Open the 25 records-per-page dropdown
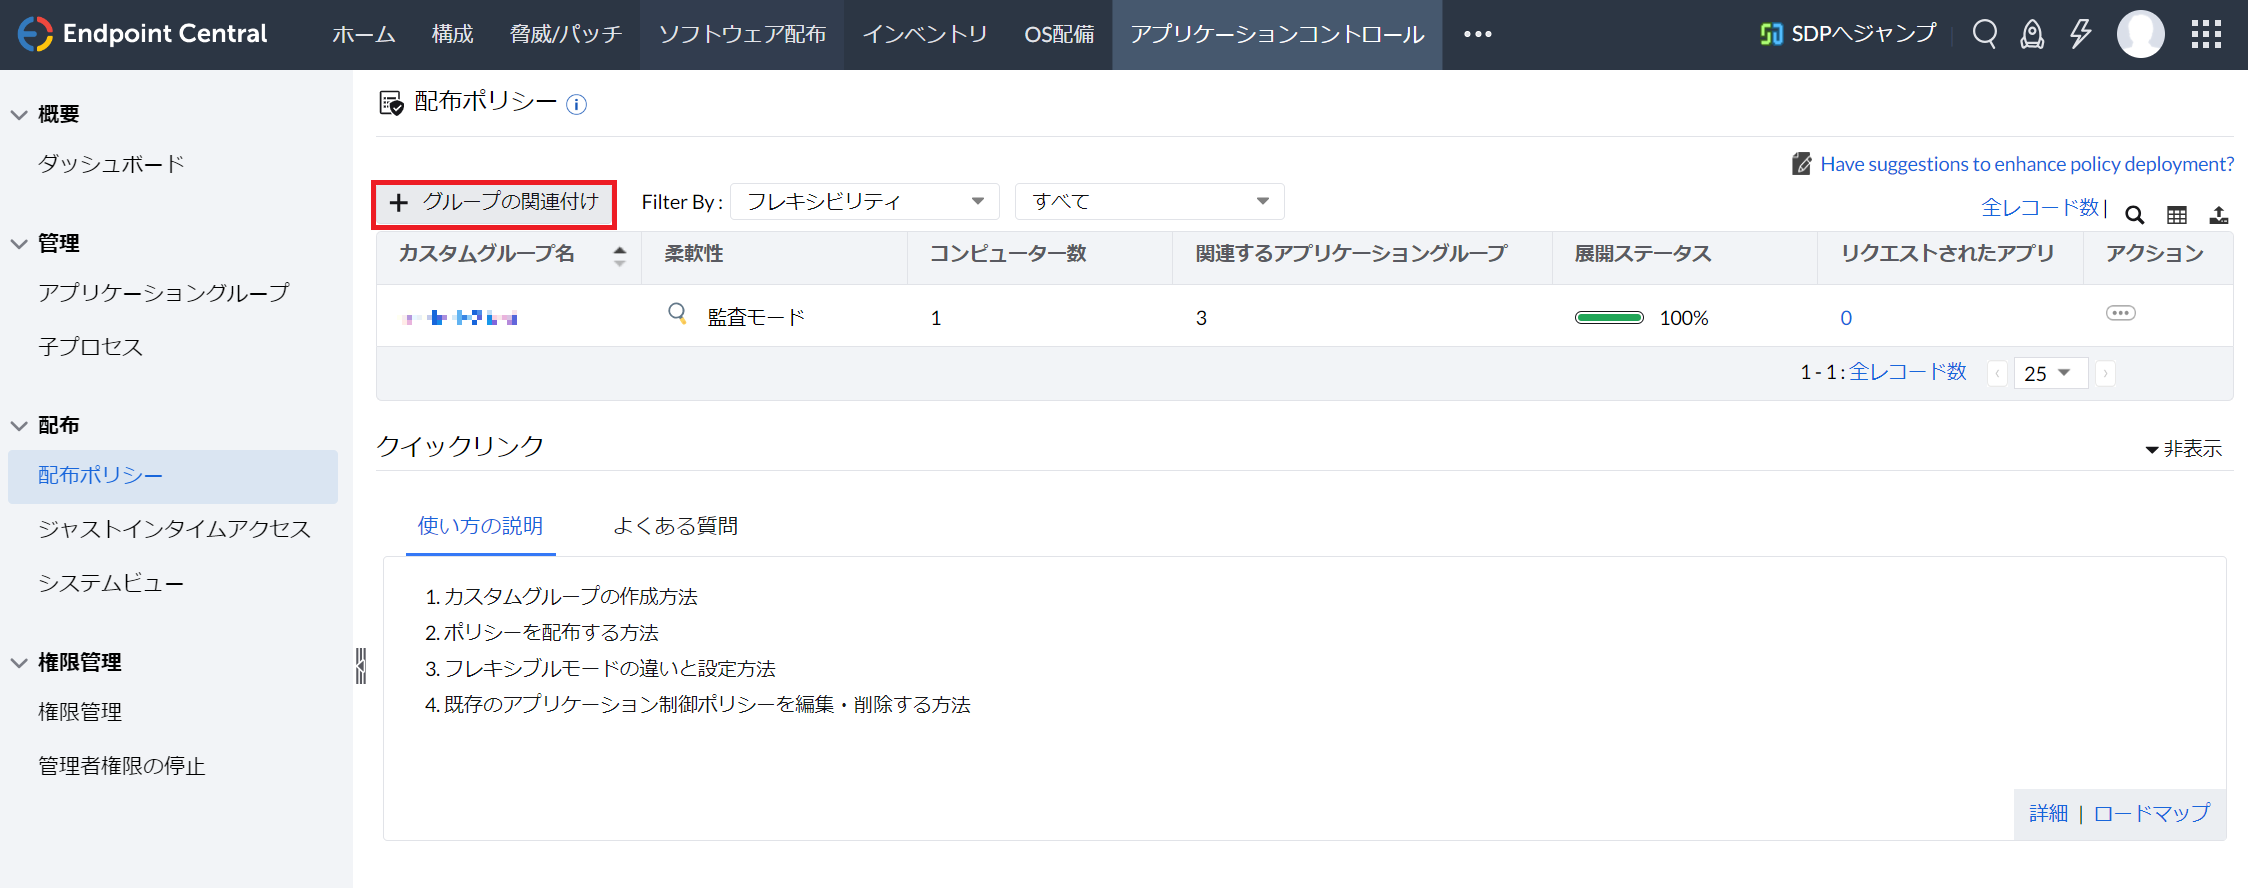 tap(2049, 373)
